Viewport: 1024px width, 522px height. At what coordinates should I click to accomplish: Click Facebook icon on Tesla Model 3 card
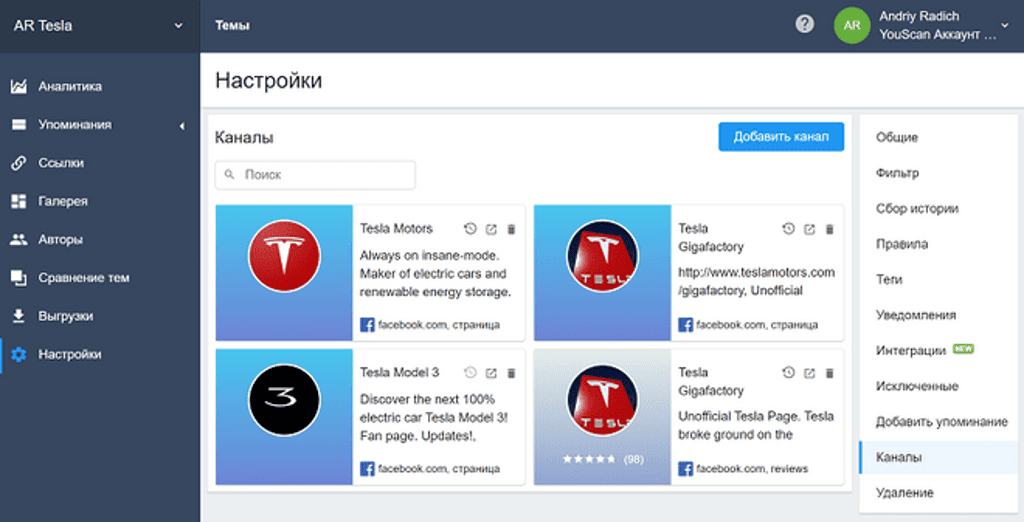click(x=367, y=468)
